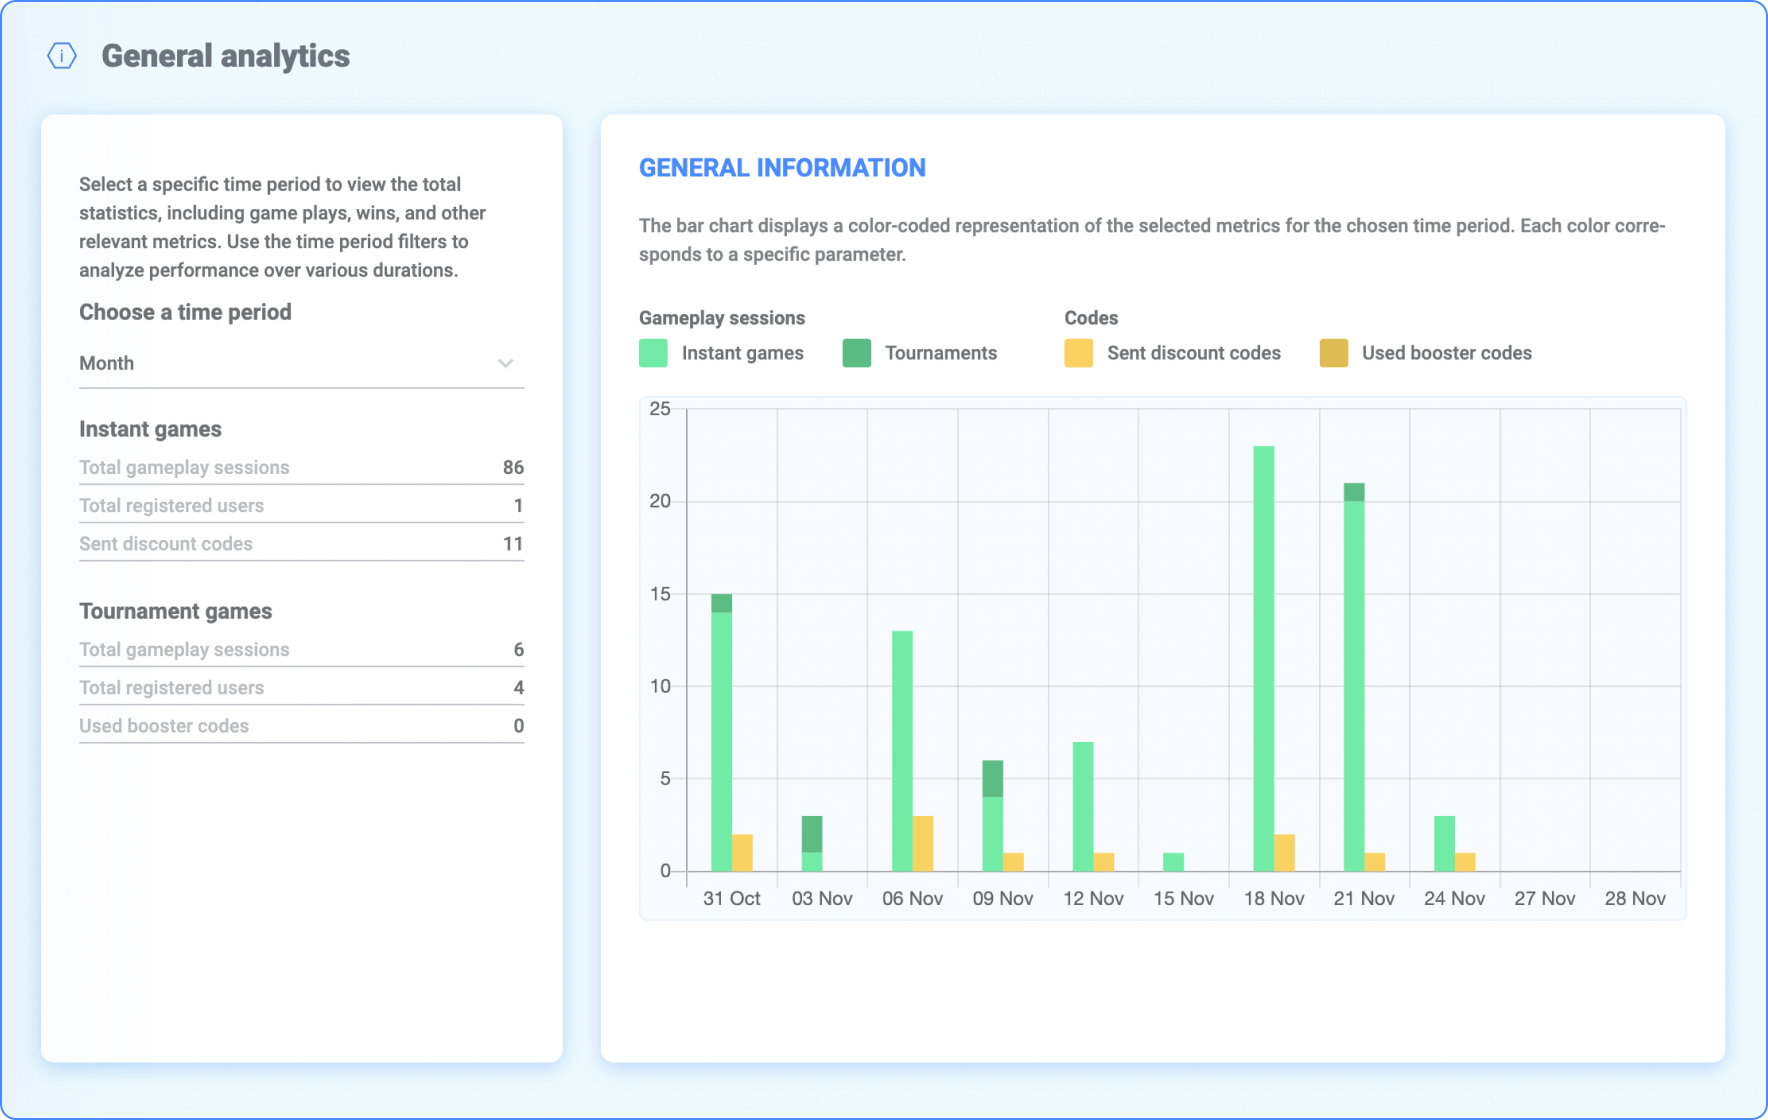Select the 31 Oct yellow discount codes bar
Viewport: 1768px width, 1120px height.
pyautogui.click(x=742, y=853)
